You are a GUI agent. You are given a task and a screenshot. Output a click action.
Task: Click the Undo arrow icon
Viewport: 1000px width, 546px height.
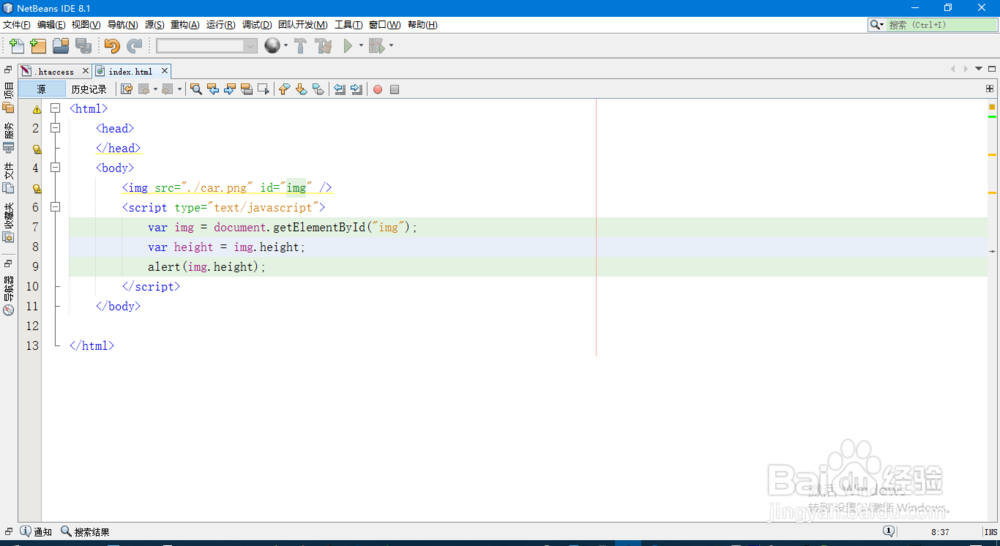point(112,46)
